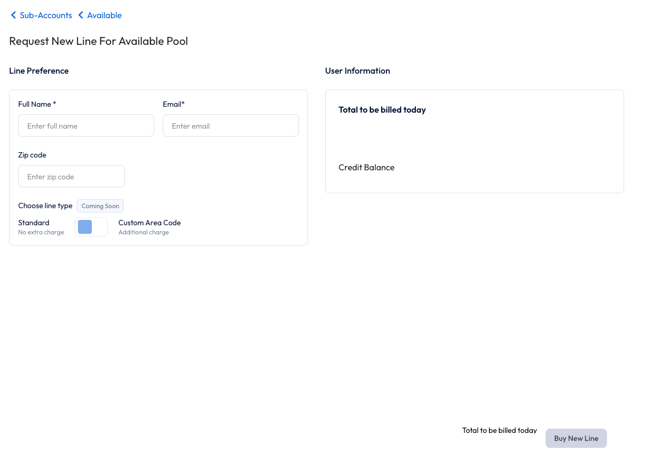Choose the Custom Area Code option
Screen dimensions: 670x458
tap(149, 223)
